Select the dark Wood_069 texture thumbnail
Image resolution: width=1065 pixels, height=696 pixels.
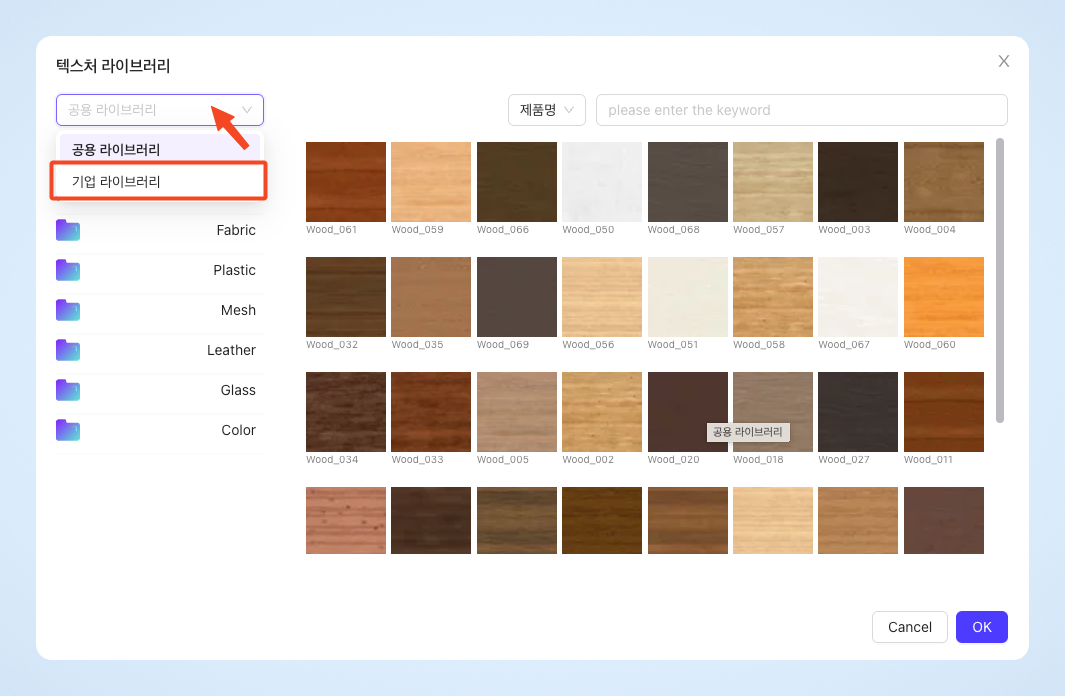click(x=517, y=297)
